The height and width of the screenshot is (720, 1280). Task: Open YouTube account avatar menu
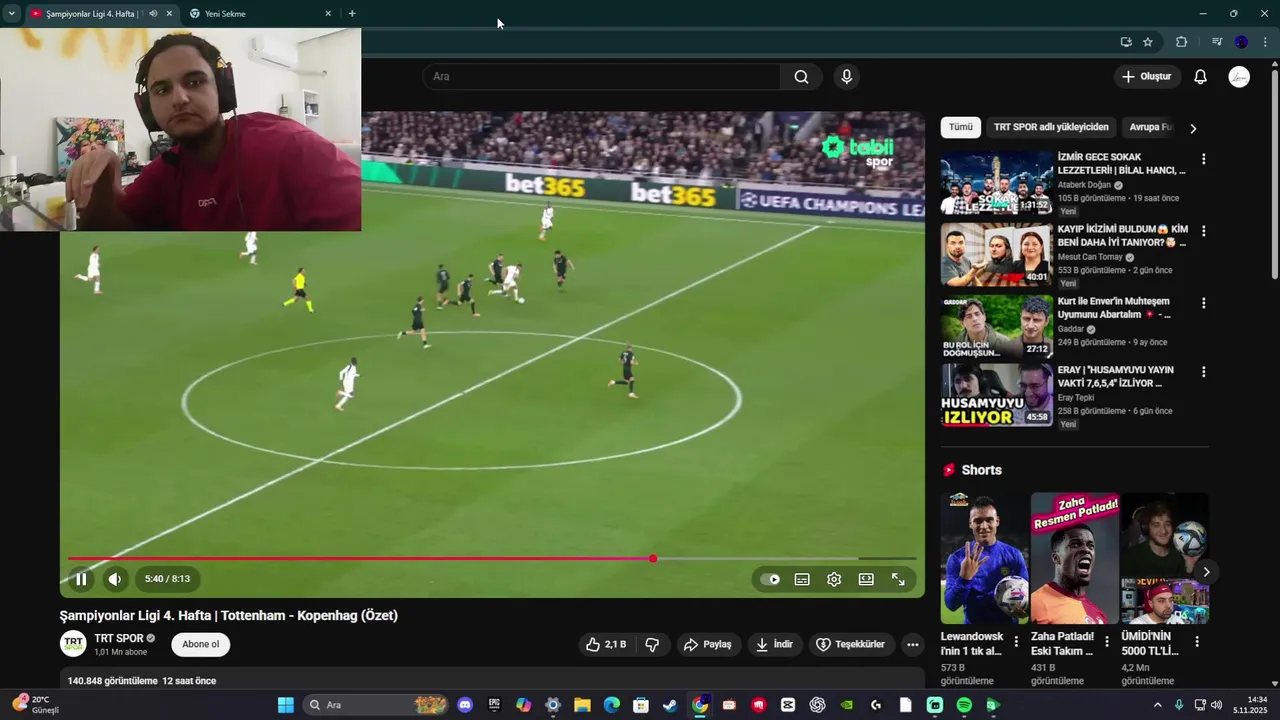[x=1239, y=77]
